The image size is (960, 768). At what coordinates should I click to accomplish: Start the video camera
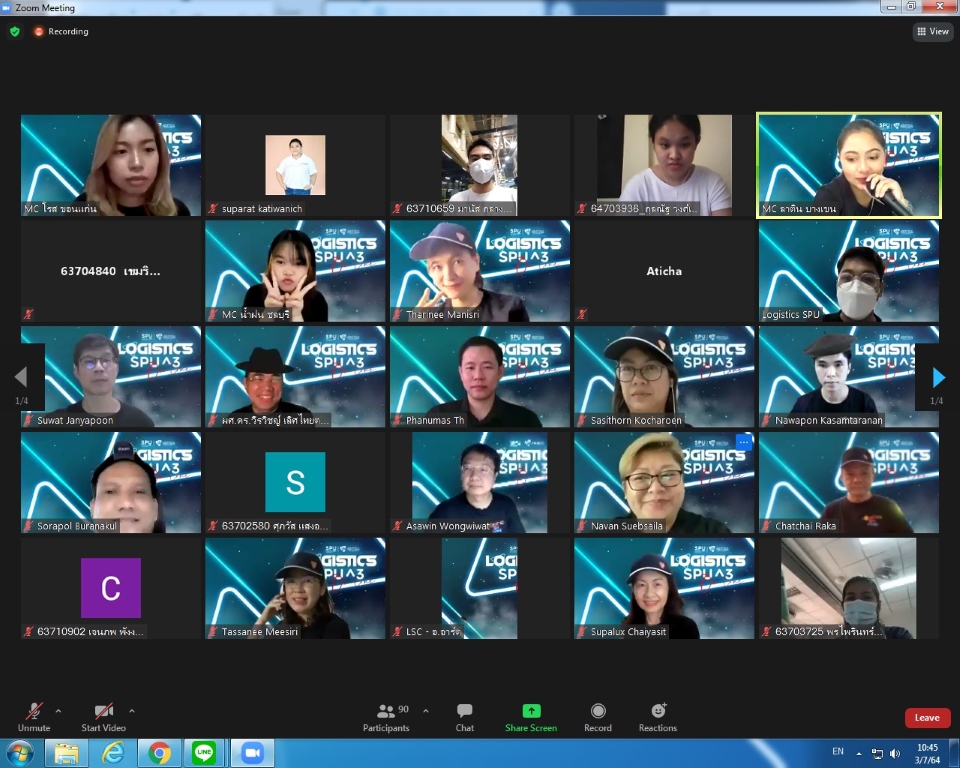point(103,717)
